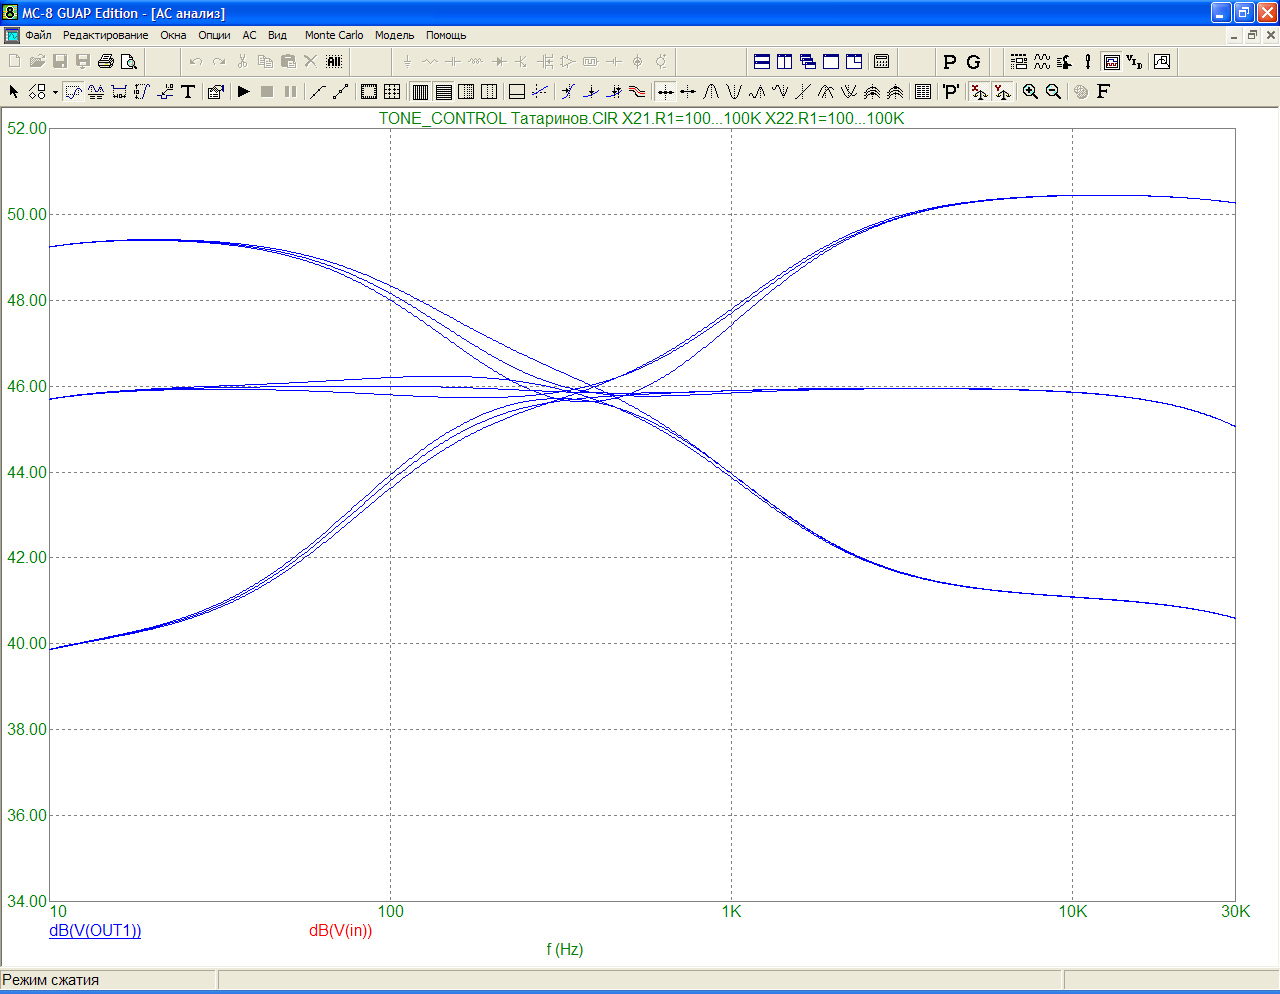Toggle the Scale mode toolbar button
Screen dimensions: 1280x994
pyautogui.click(x=73, y=91)
